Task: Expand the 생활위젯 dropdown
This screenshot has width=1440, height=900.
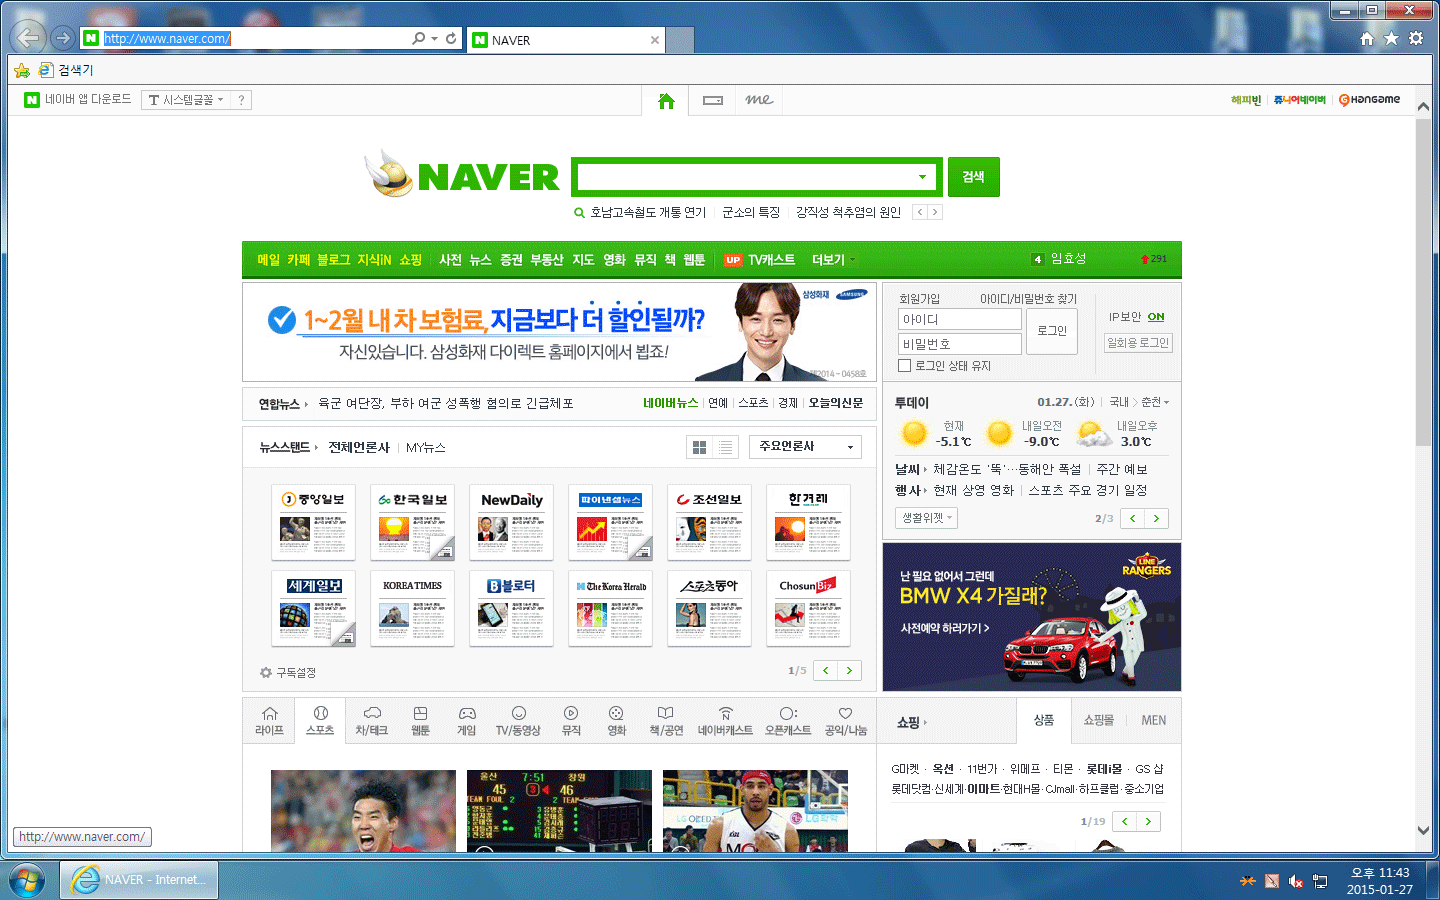Action: pyautogui.click(x=926, y=518)
